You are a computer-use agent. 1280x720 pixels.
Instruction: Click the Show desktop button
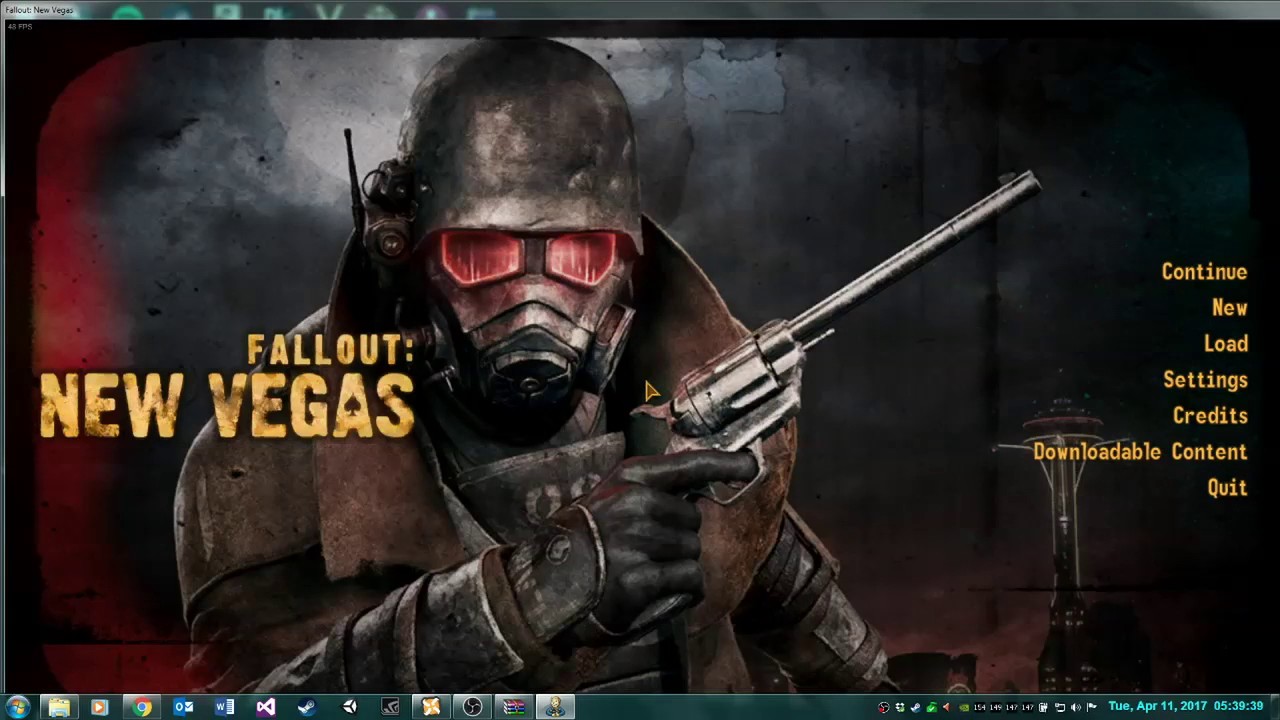click(x=1274, y=707)
